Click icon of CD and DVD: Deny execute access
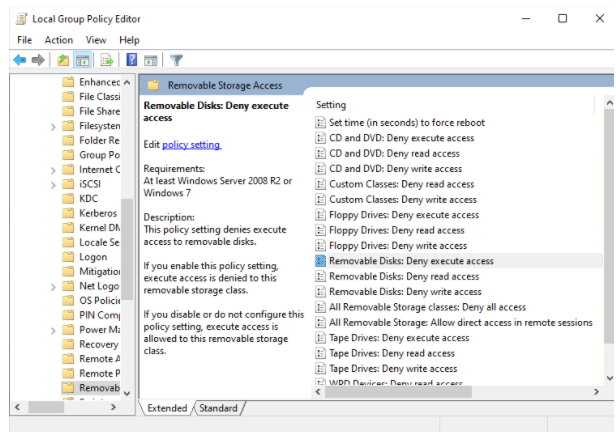 (321, 138)
